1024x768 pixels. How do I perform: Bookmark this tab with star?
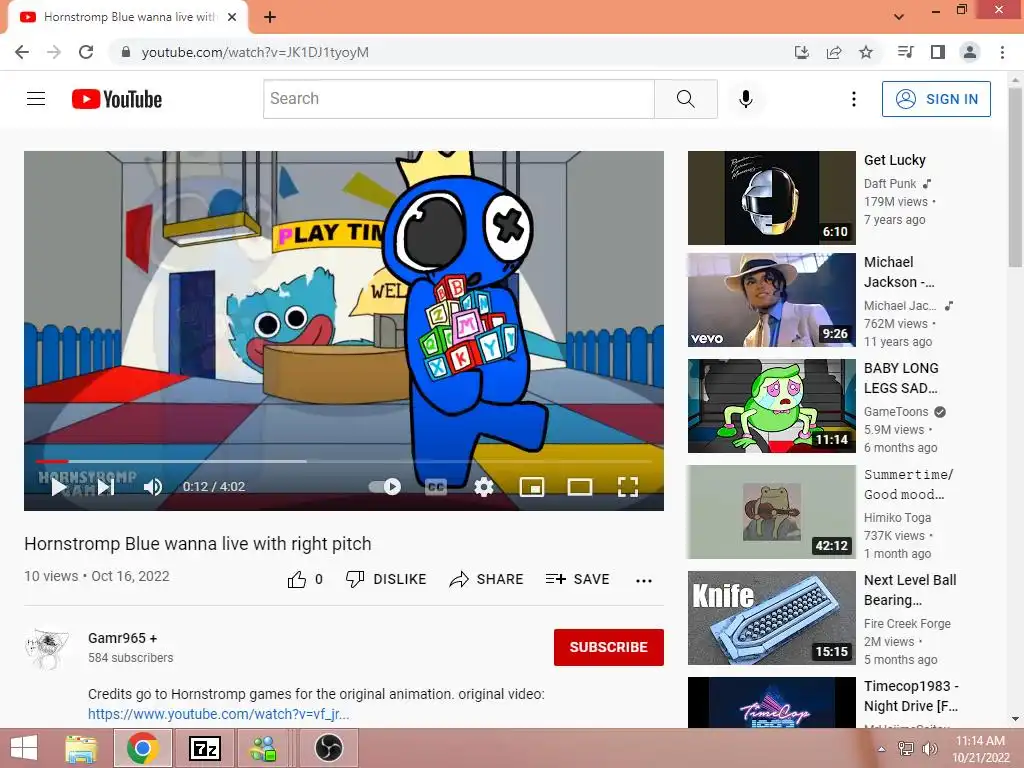[x=866, y=52]
